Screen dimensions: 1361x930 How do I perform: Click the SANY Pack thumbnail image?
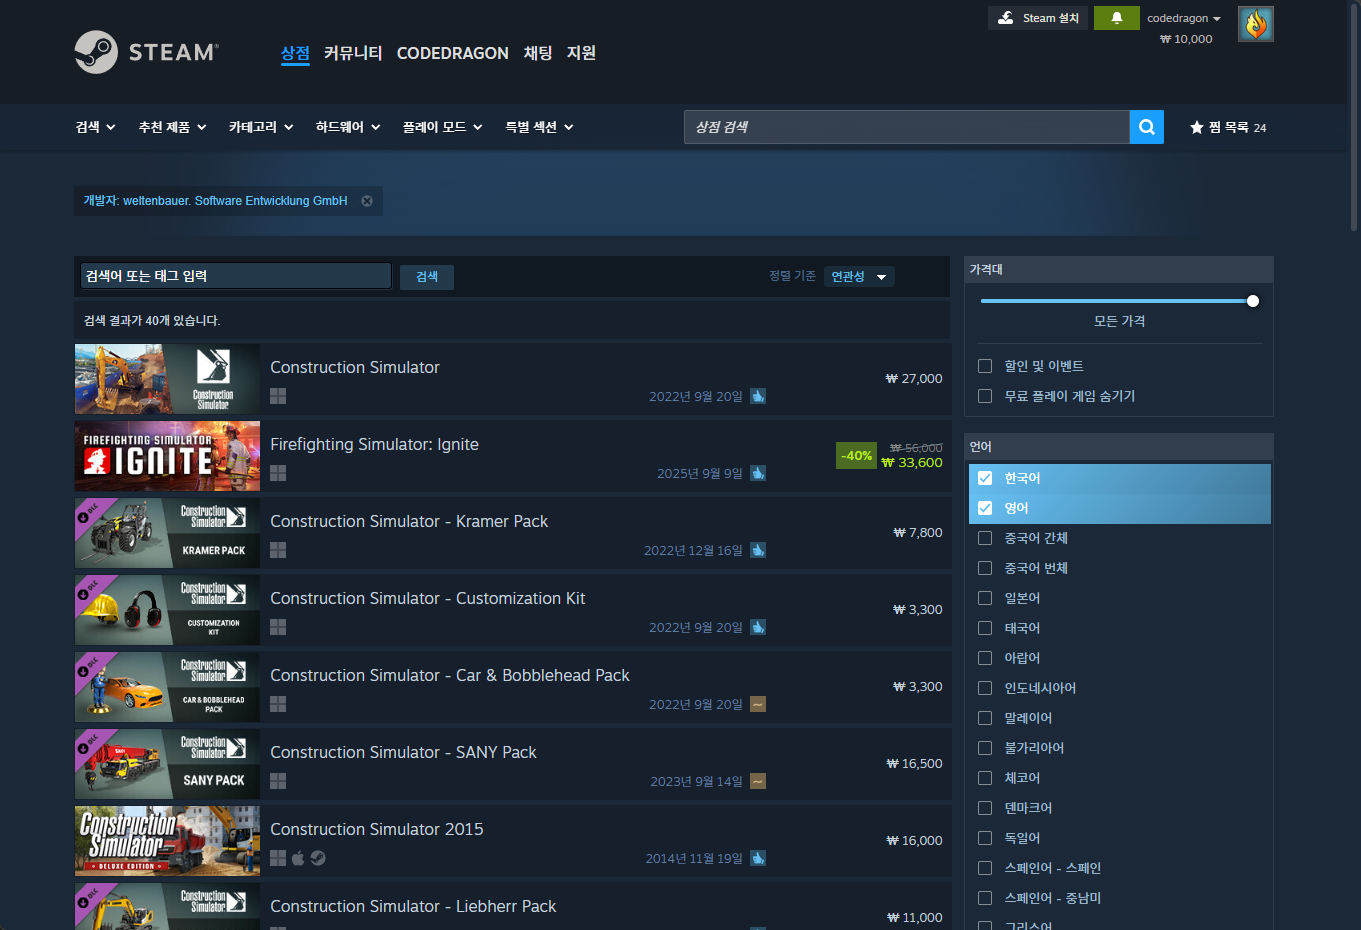point(167,764)
